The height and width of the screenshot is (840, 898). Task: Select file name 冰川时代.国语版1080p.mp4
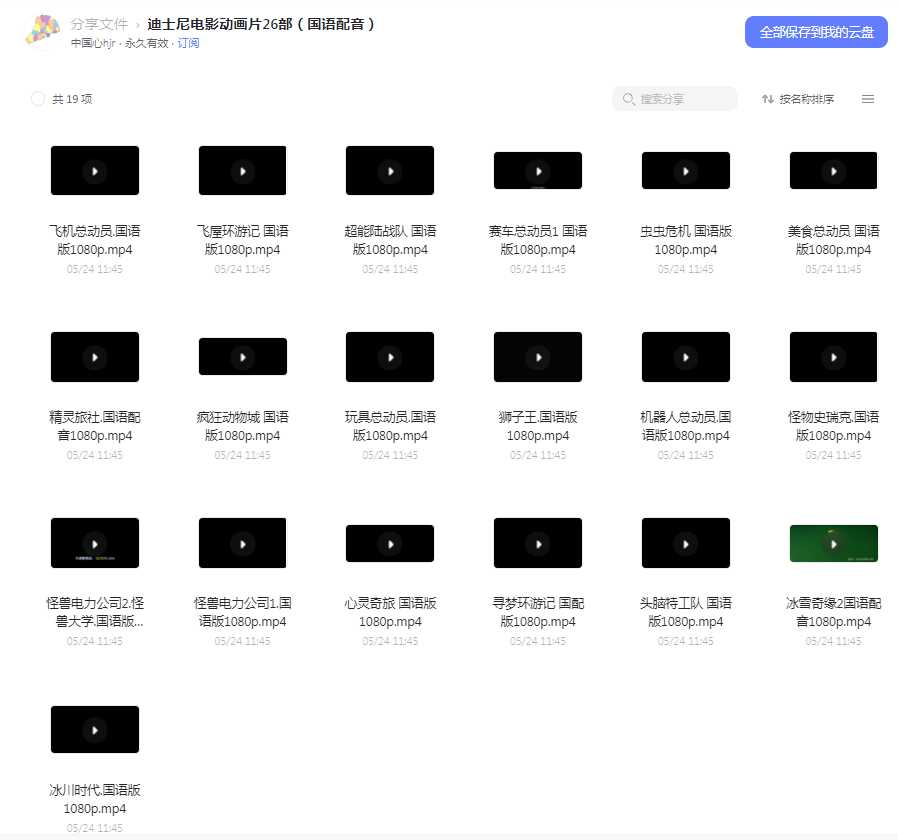click(x=95, y=799)
